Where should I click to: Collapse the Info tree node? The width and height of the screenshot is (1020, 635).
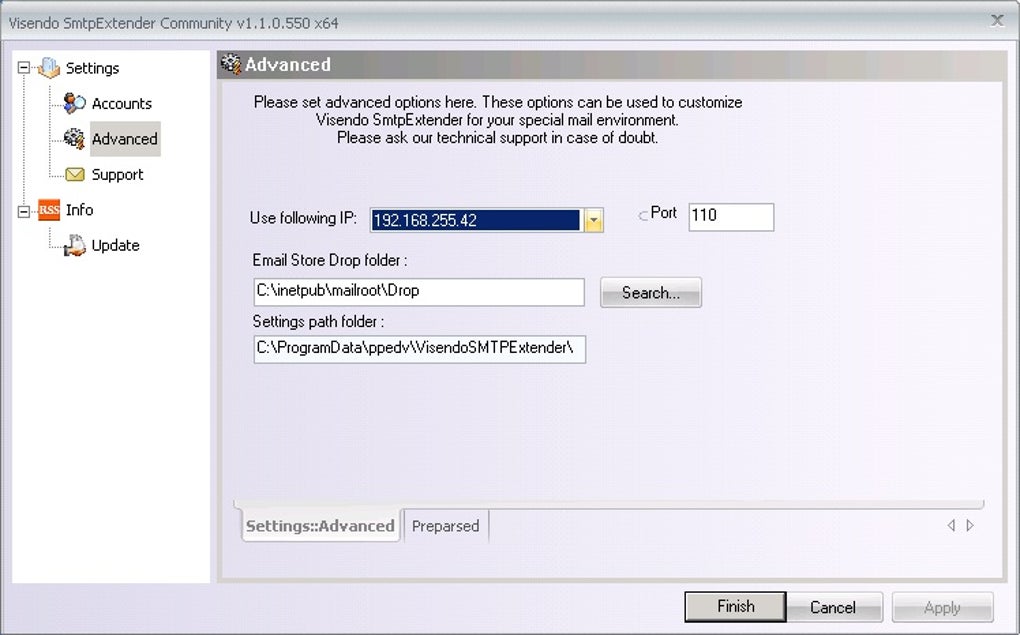[x=23, y=211]
